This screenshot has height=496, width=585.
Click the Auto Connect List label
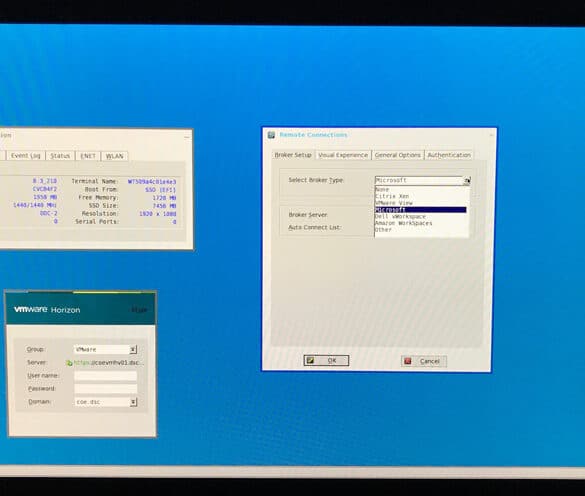315,227
